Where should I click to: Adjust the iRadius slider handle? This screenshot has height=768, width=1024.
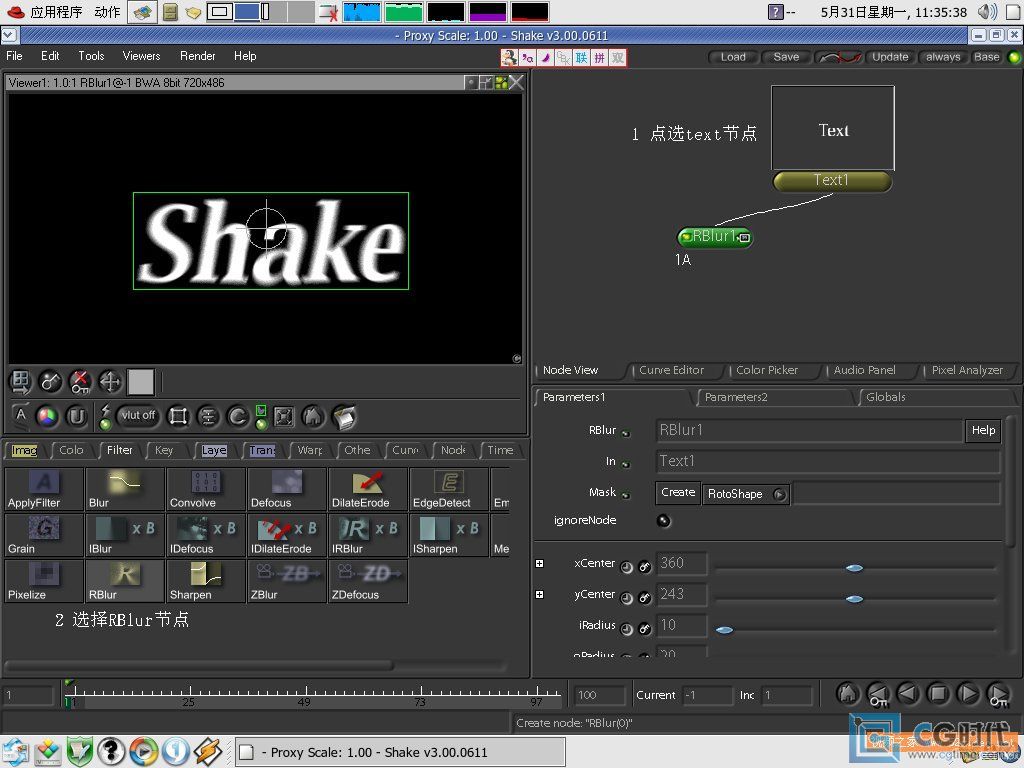point(724,630)
